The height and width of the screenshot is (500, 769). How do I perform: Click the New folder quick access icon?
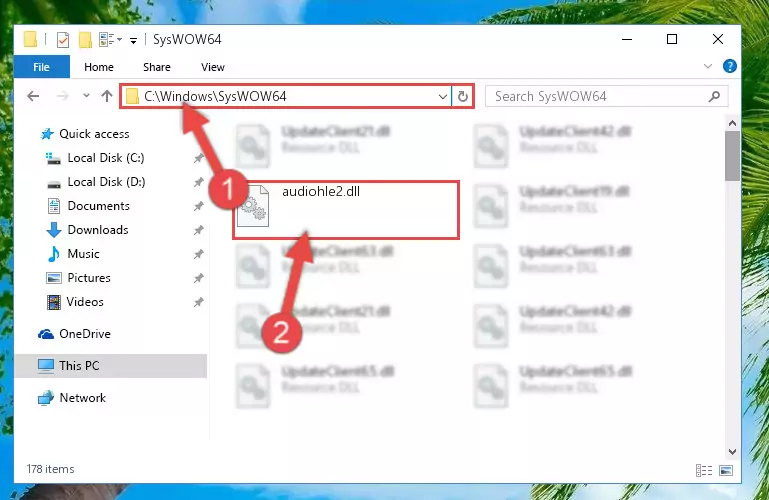click(85, 39)
